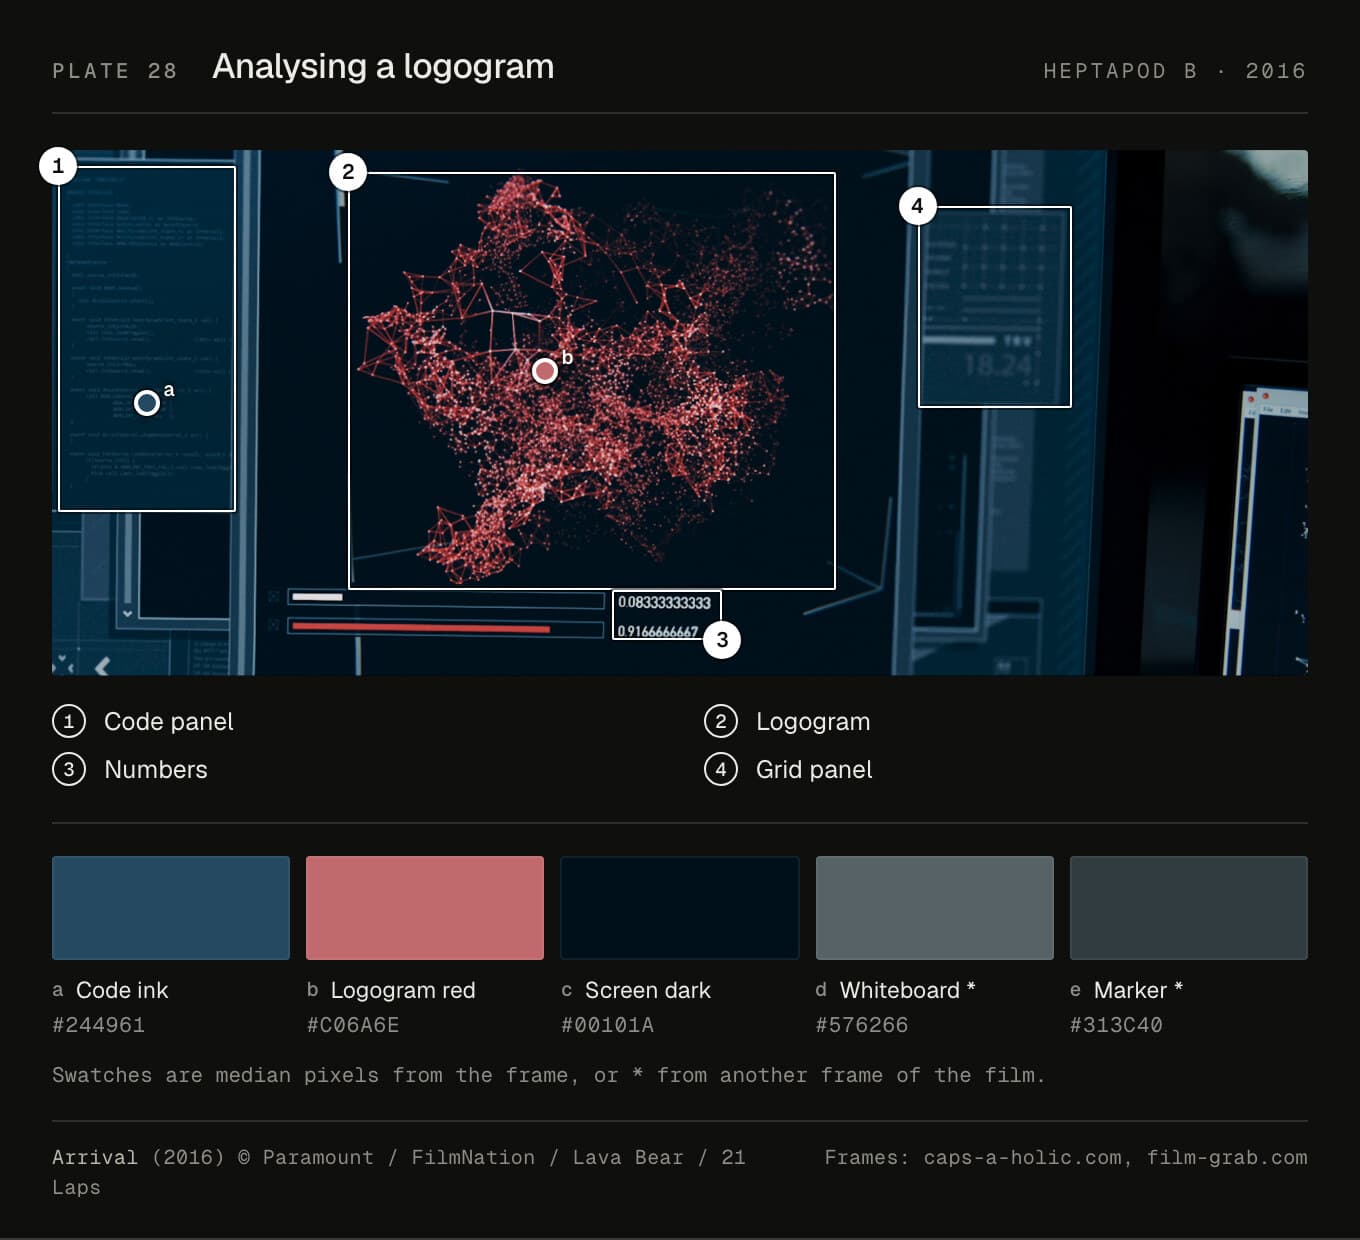
Task: Click sample point b on the logogram
Action: click(x=545, y=371)
